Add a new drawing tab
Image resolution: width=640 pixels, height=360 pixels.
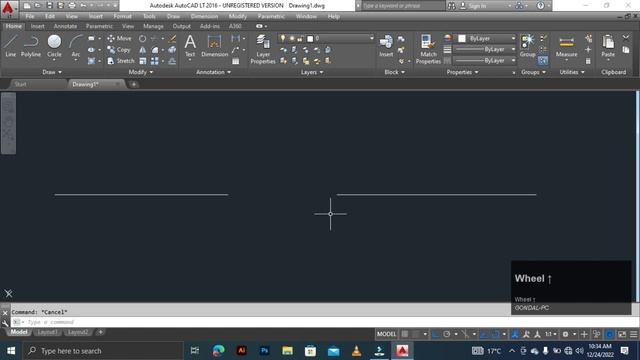point(133,84)
